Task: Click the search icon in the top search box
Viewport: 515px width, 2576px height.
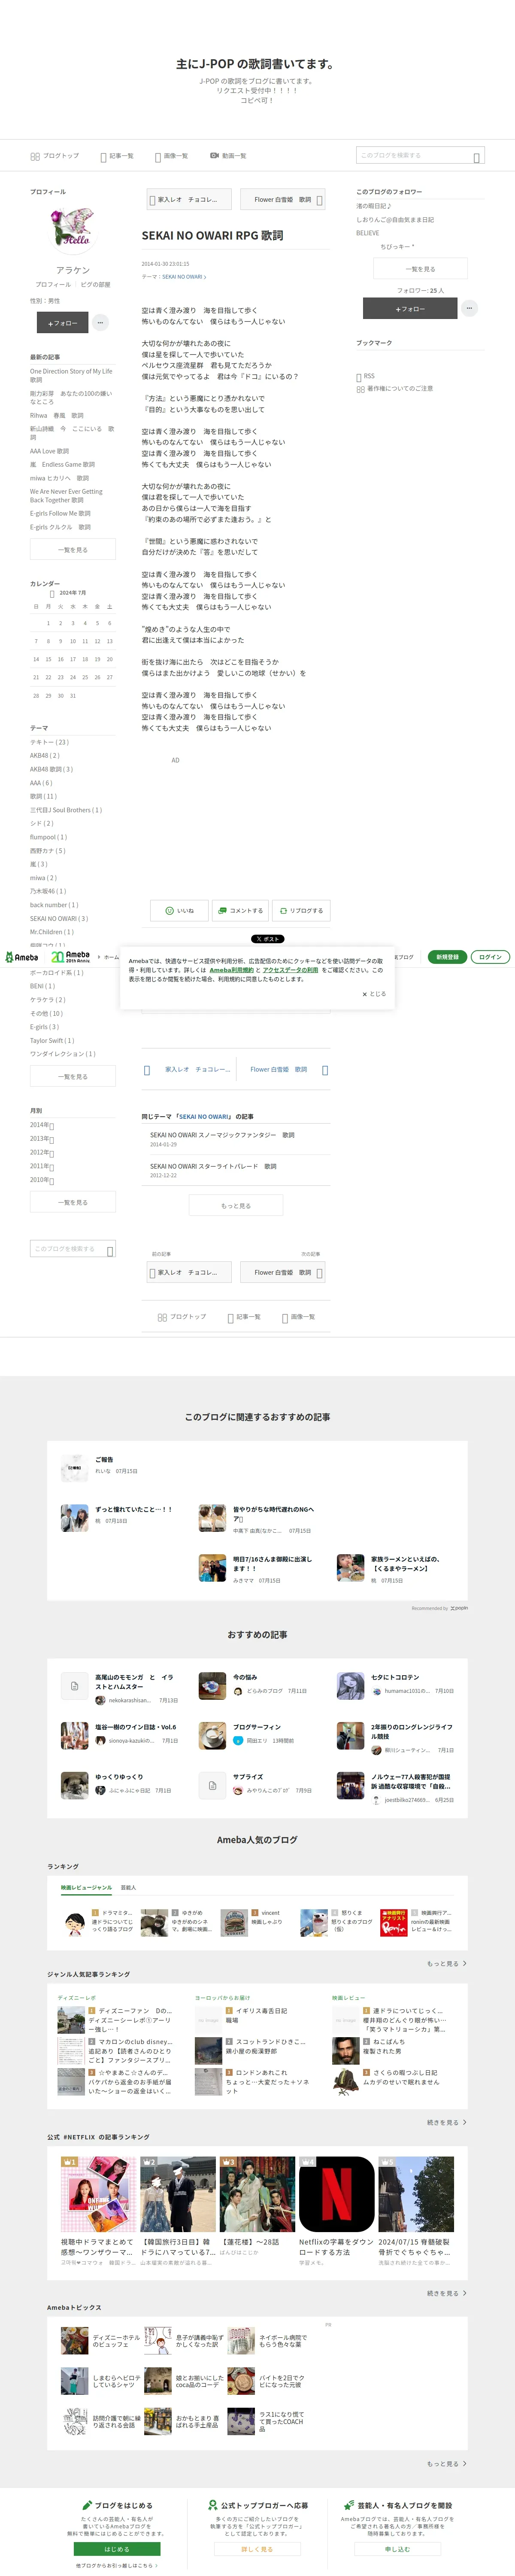Action: [x=477, y=157]
